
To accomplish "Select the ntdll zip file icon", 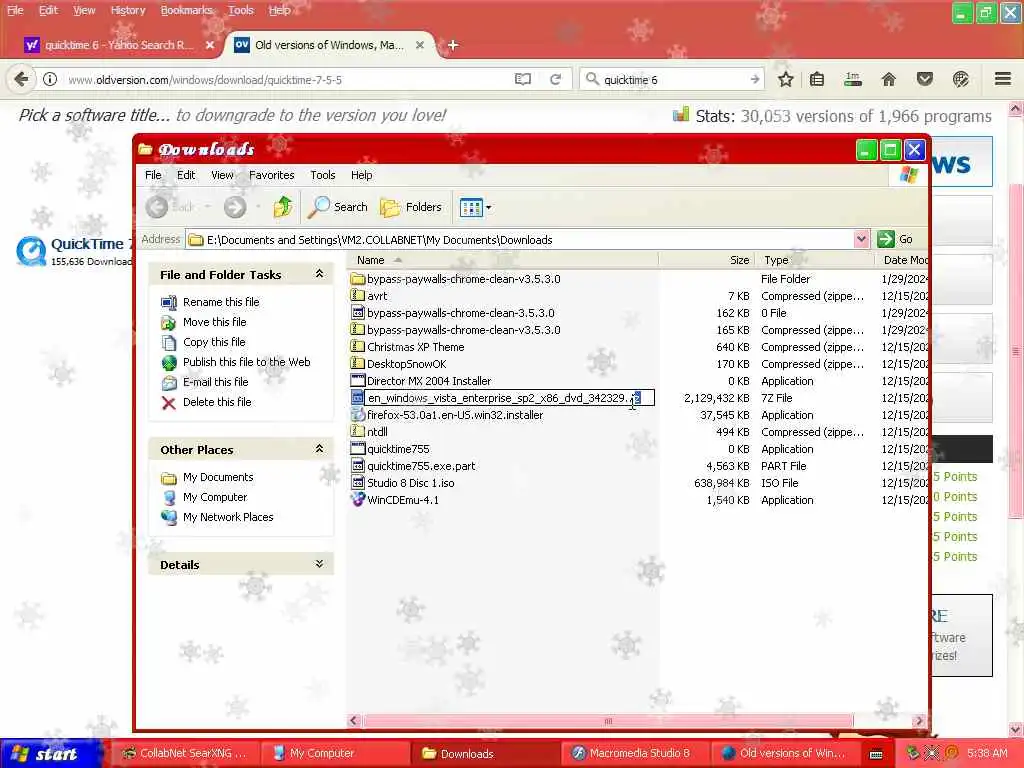I will click(x=357, y=432).
